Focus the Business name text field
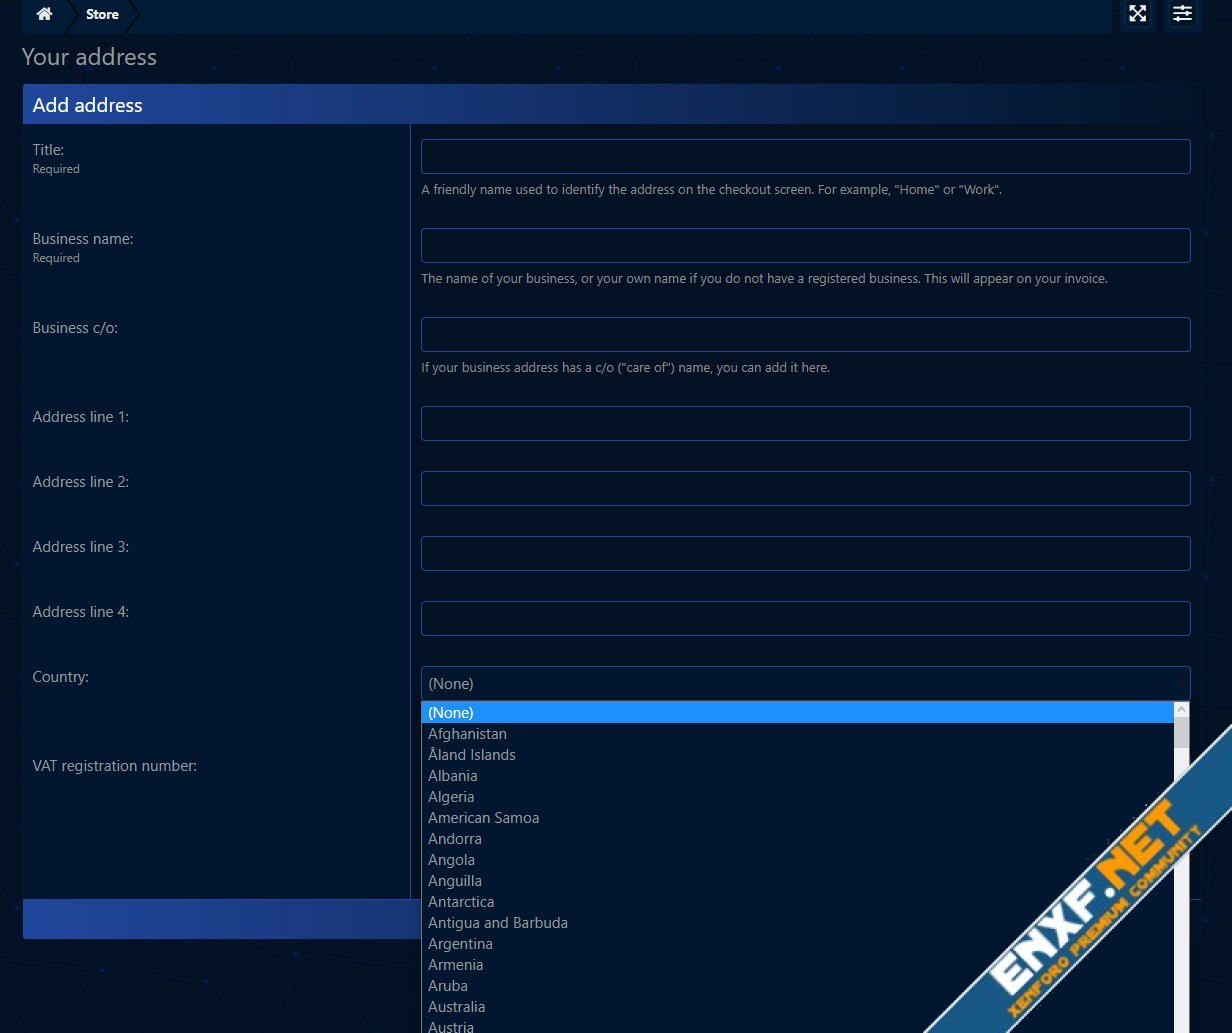Screen dimensions: 1232x1033 [805, 246]
